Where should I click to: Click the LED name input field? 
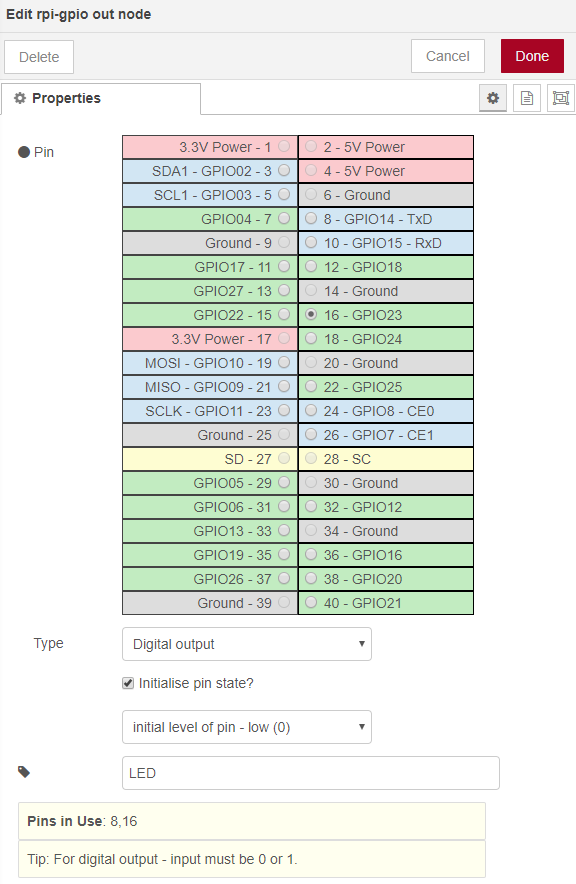point(311,773)
